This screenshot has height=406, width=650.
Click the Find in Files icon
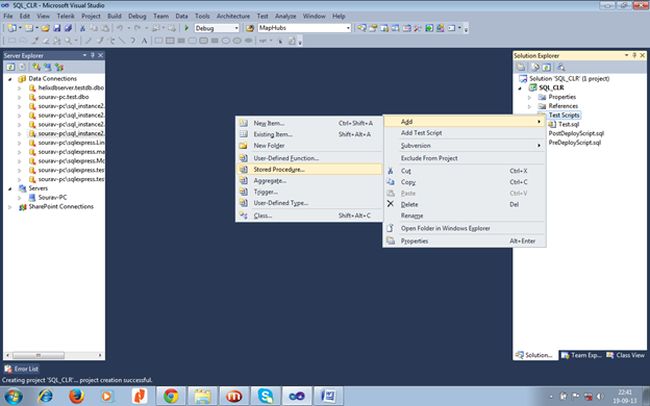(250, 28)
